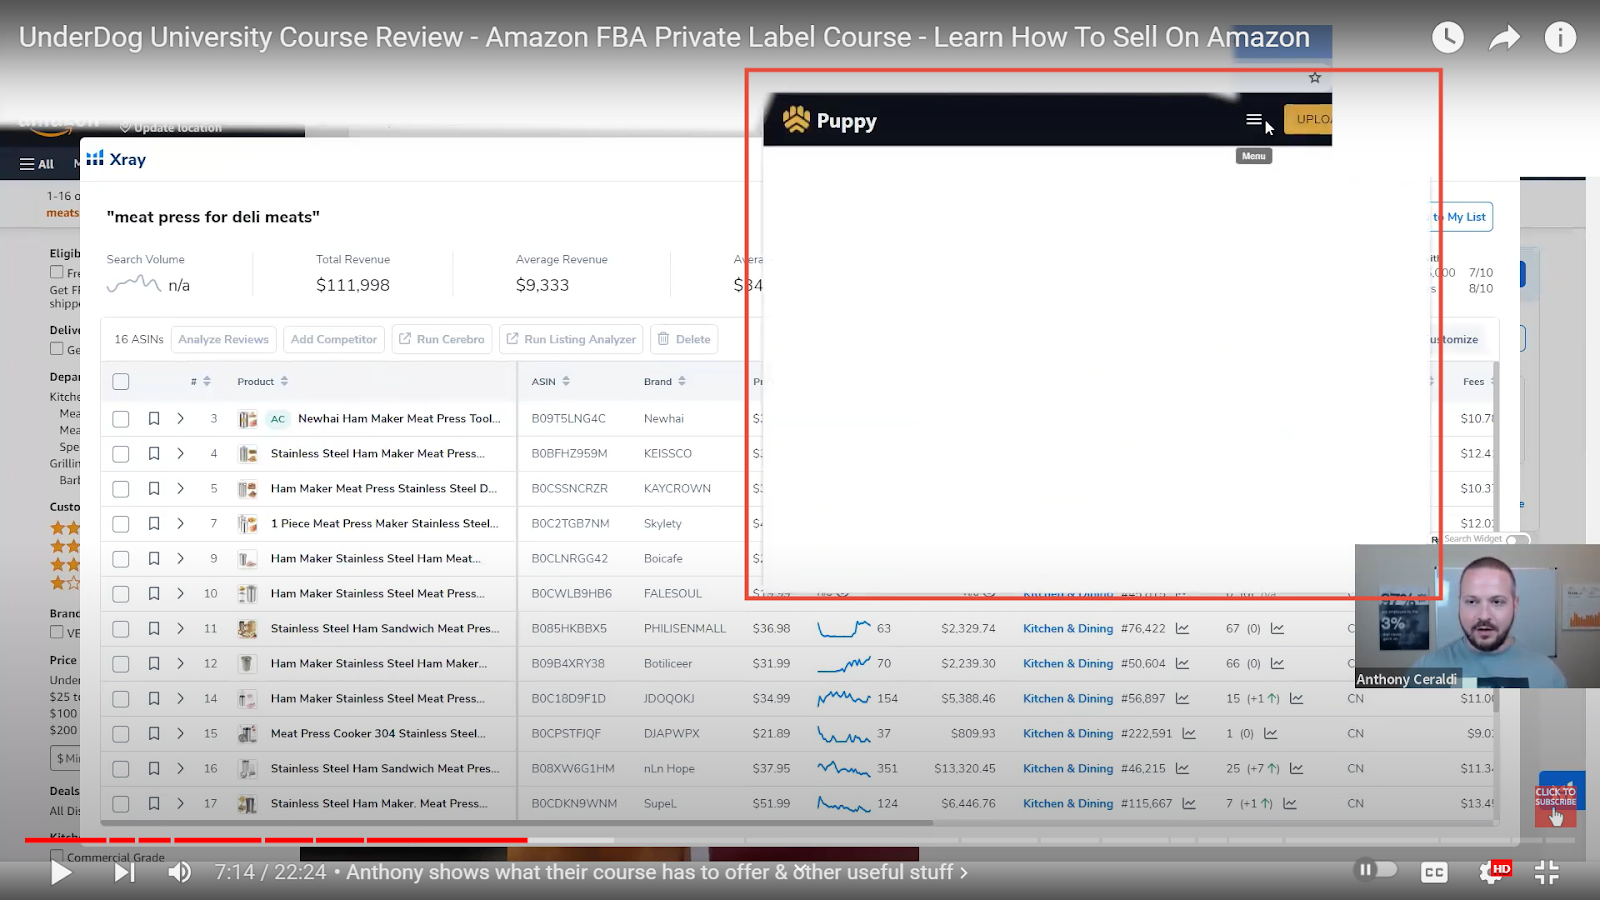Click the Delete button
The height and width of the screenshot is (900, 1600).
pyautogui.click(x=684, y=339)
